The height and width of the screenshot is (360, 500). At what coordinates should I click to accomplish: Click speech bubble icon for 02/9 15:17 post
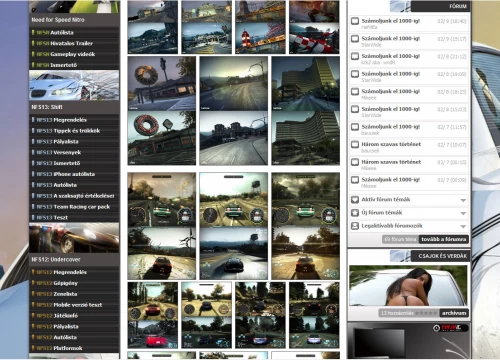pos(355,39)
